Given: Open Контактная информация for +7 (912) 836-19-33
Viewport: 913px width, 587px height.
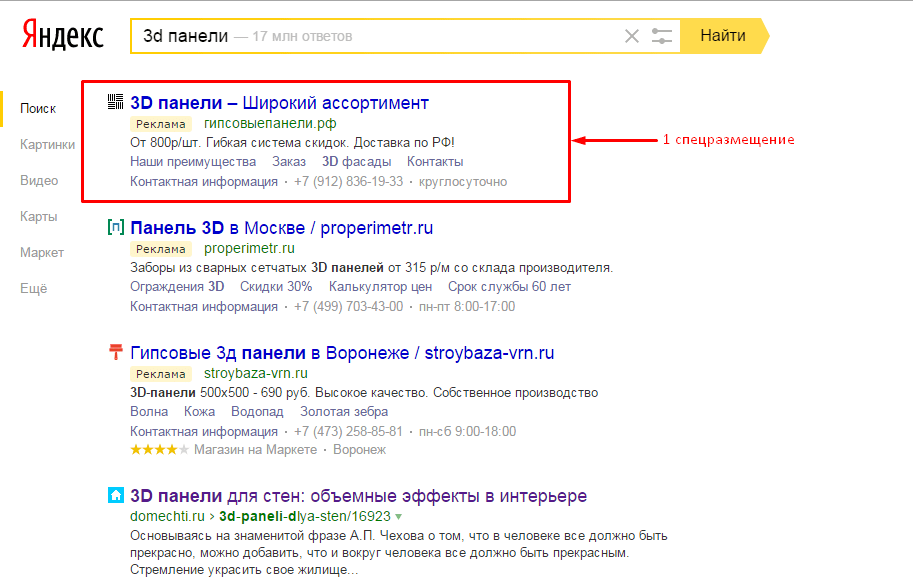Looking at the screenshot, I should pos(204,182).
